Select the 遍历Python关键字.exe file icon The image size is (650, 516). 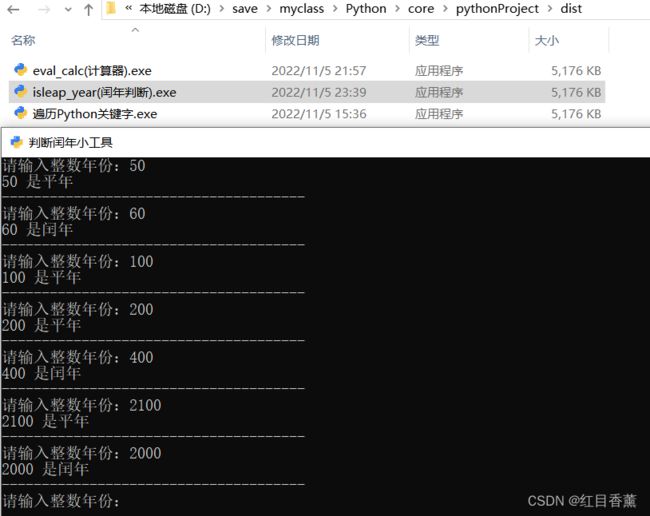20,113
